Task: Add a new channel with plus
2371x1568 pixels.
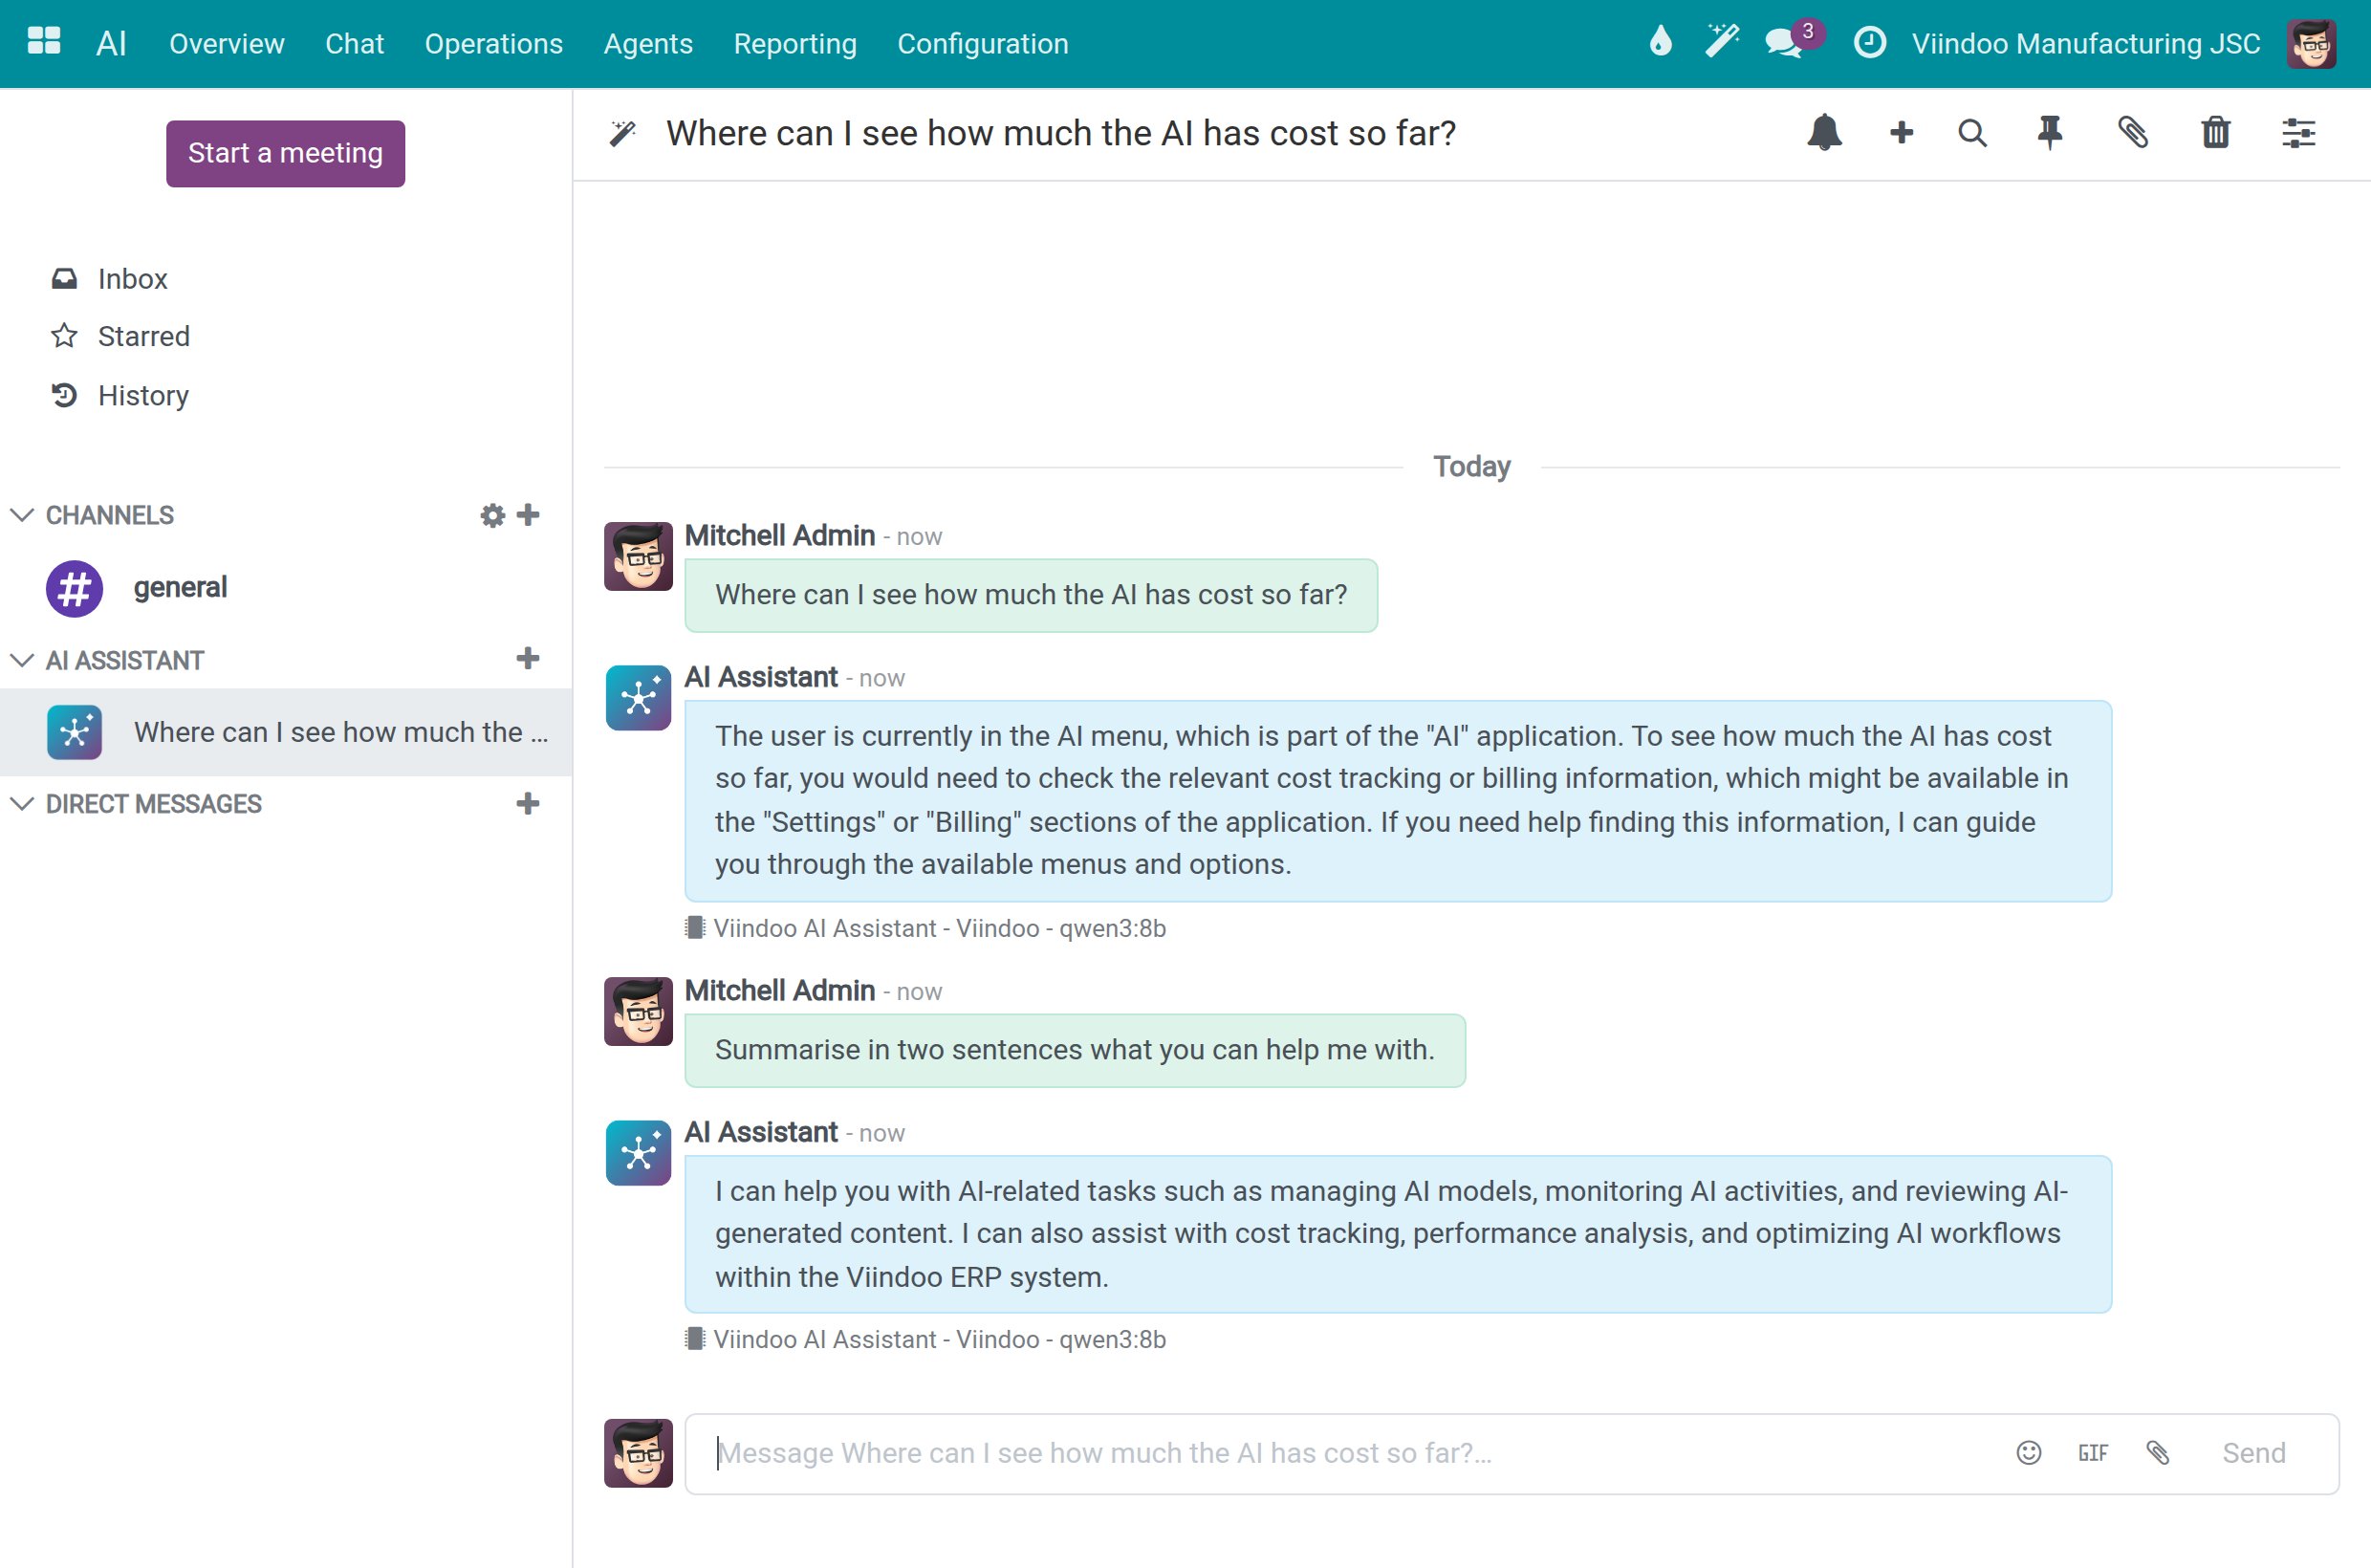Action: (x=528, y=515)
